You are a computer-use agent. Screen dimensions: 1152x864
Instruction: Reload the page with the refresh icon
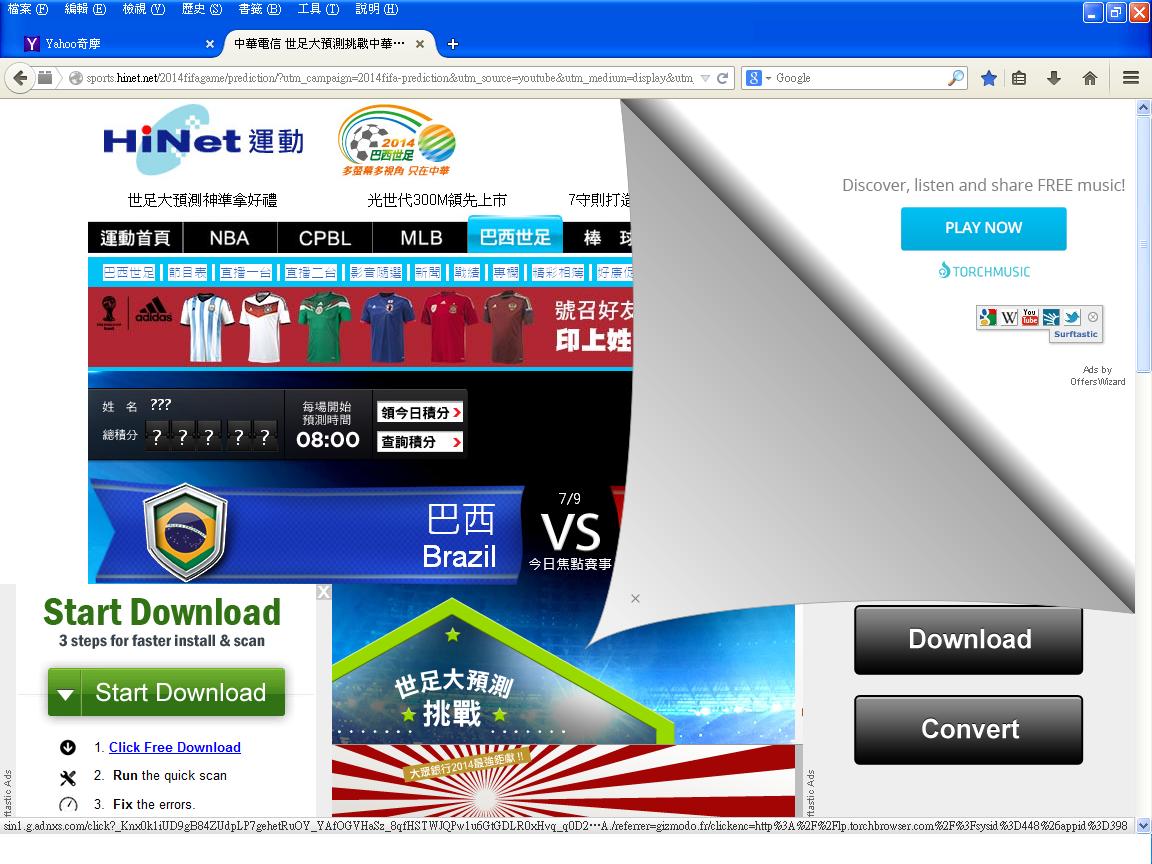pos(723,78)
